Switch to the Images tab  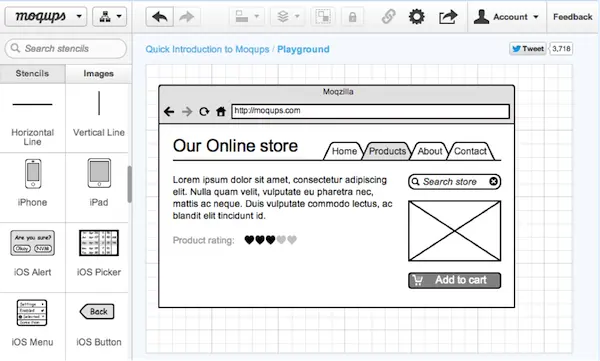click(99, 74)
